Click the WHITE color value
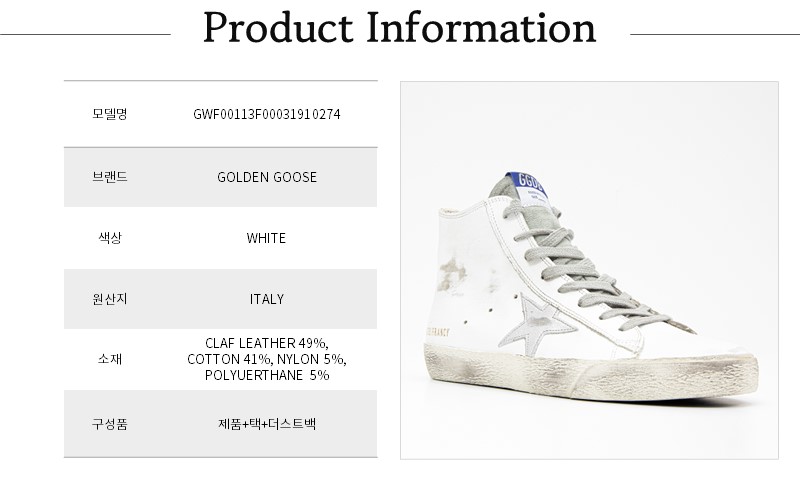 266,238
